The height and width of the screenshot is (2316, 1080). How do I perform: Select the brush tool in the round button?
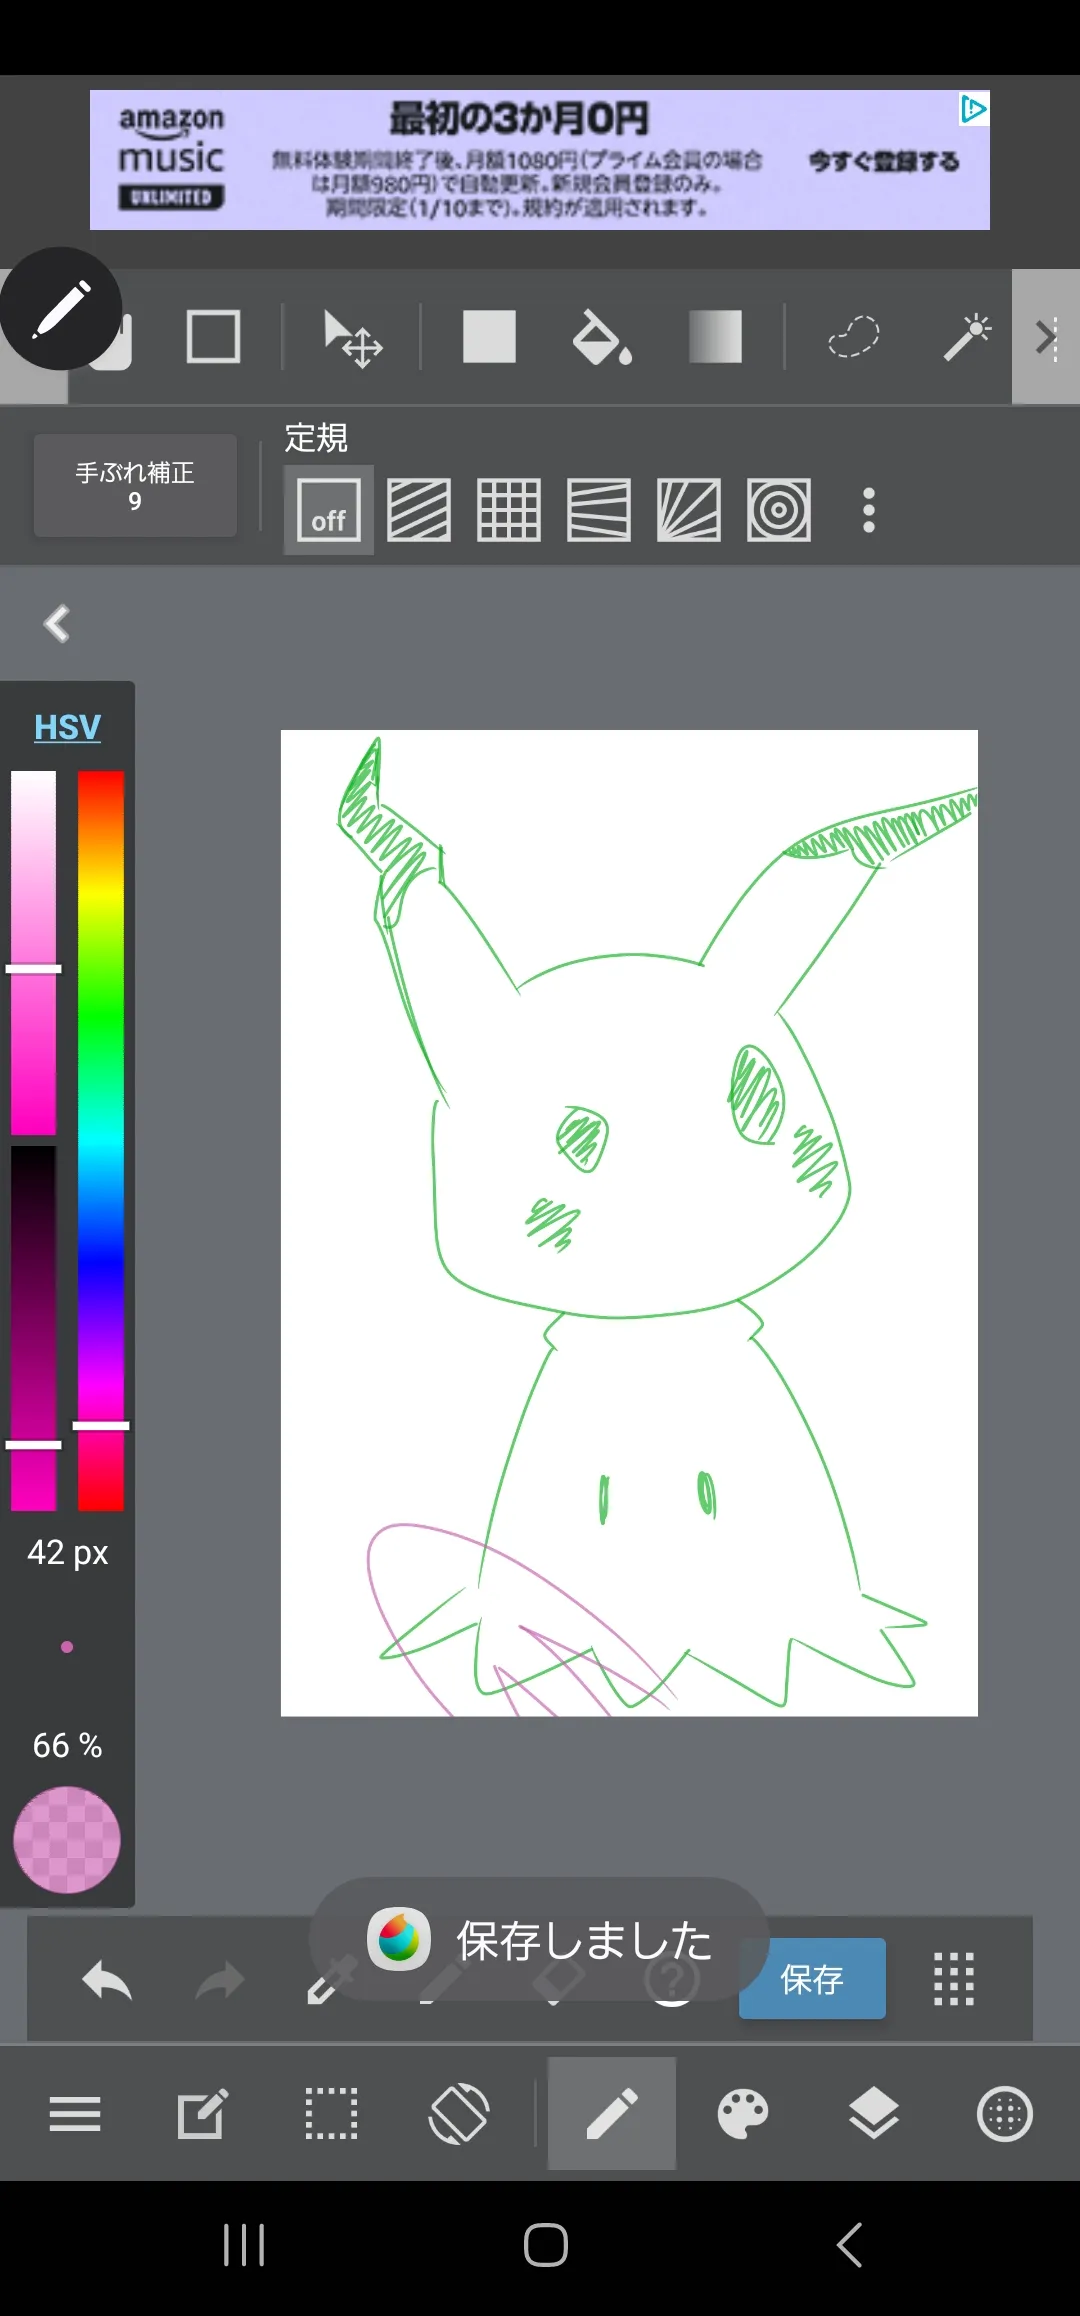tap(61, 309)
